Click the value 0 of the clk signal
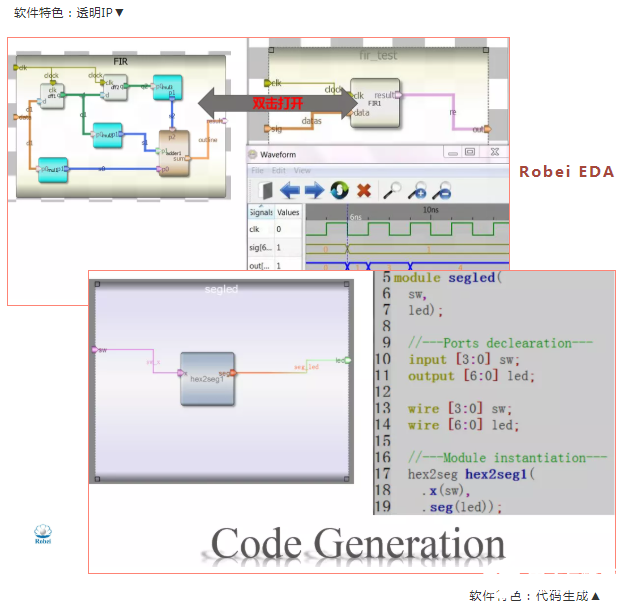This screenshot has width=627, height=605. (x=279, y=229)
